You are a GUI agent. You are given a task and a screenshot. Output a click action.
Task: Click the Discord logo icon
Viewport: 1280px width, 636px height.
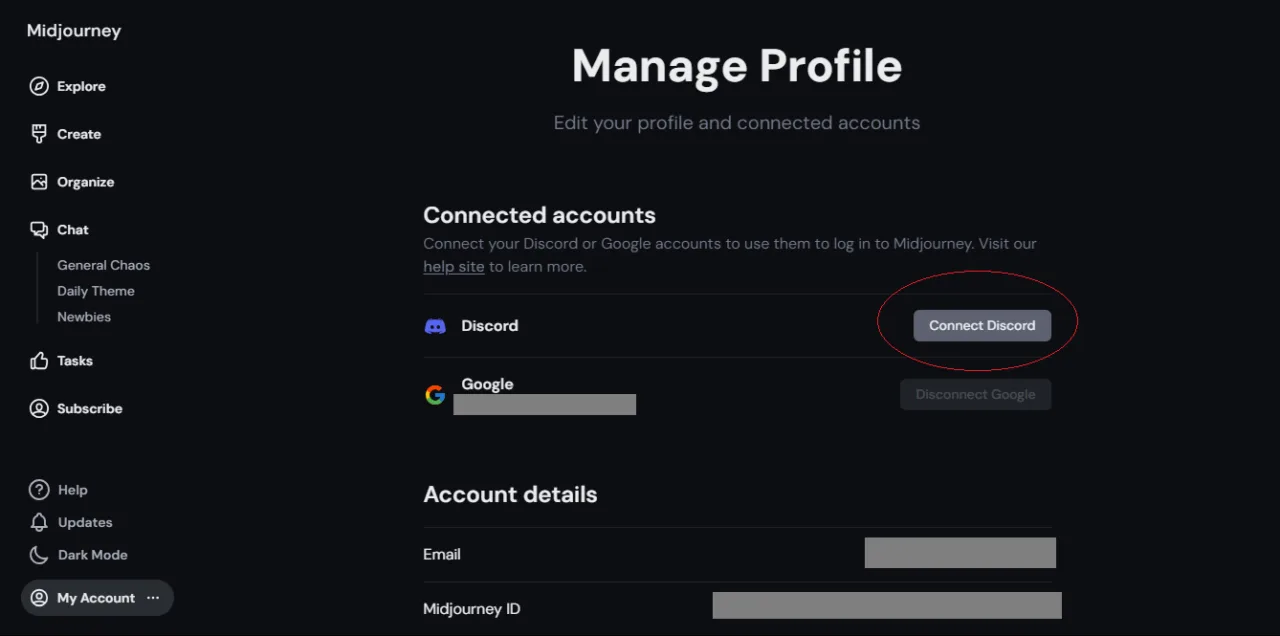[435, 326]
